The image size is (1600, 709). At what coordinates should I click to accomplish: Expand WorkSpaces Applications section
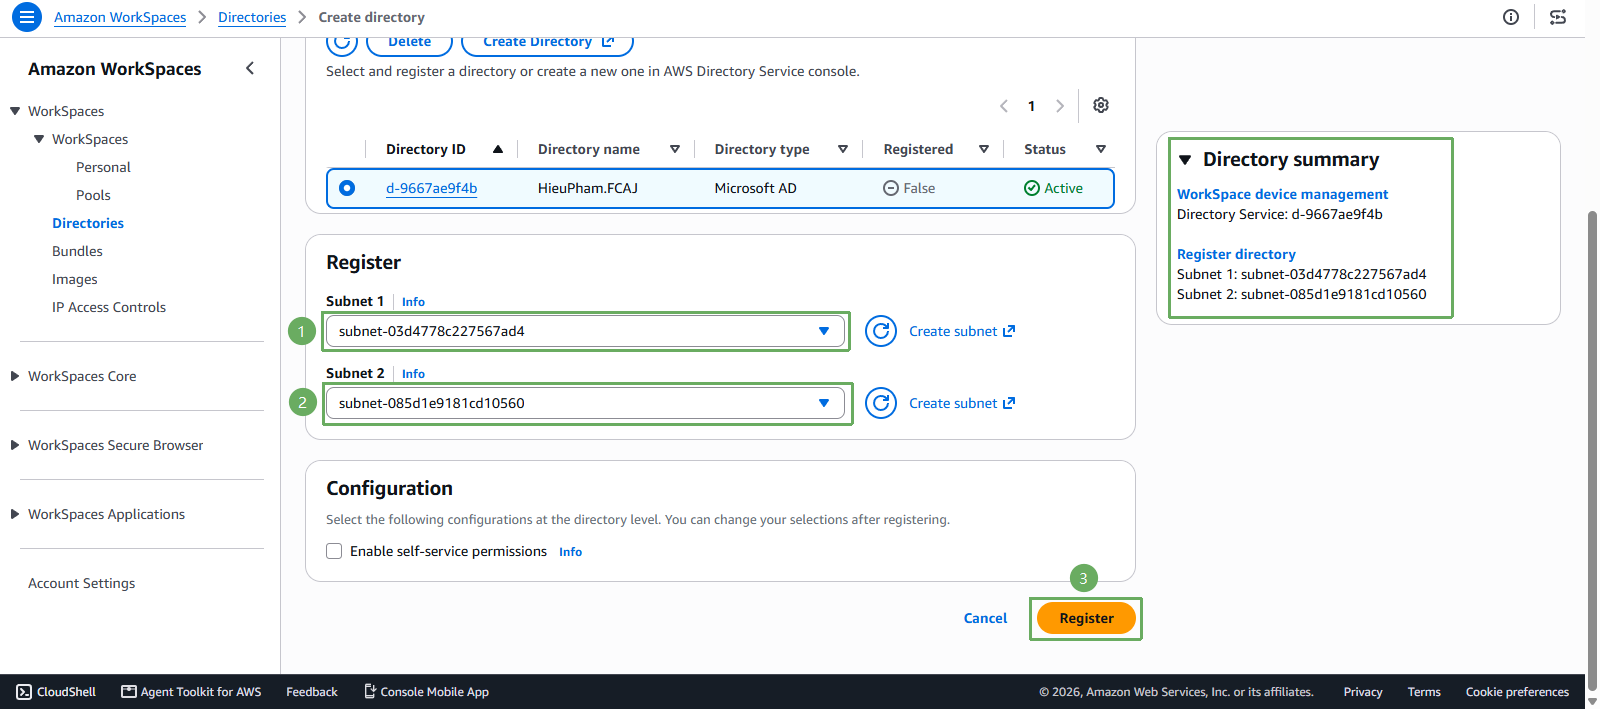tap(15, 514)
